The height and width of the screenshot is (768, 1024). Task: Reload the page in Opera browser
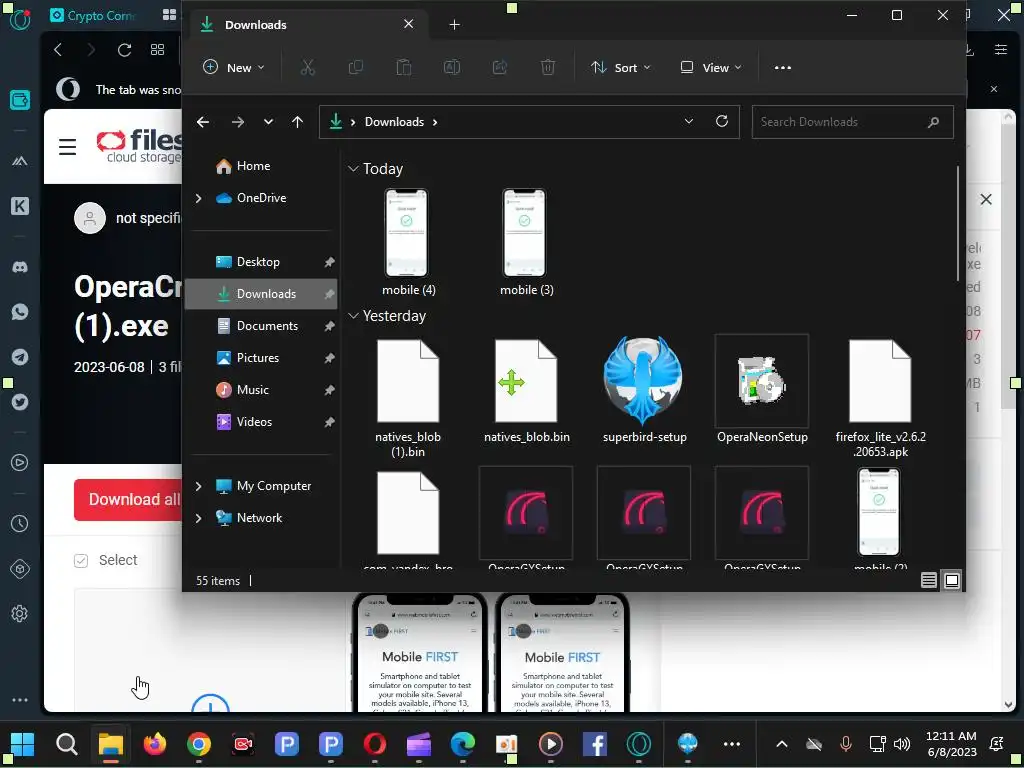point(124,50)
